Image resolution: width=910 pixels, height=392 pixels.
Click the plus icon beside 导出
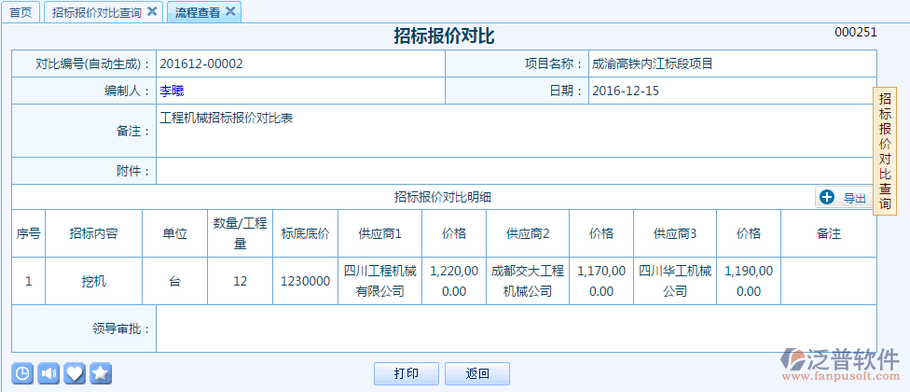coord(826,198)
